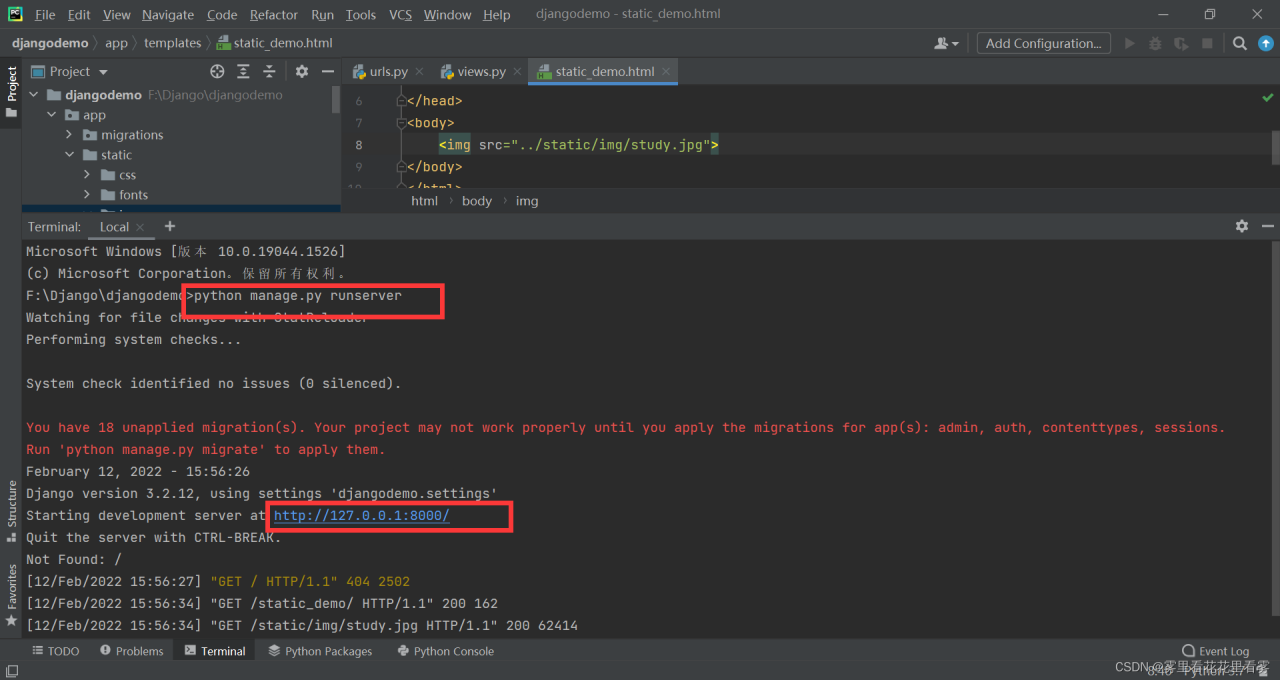Screen dimensions: 1280x680
Task: Open Terminal panel settings gear
Action: point(1242,226)
